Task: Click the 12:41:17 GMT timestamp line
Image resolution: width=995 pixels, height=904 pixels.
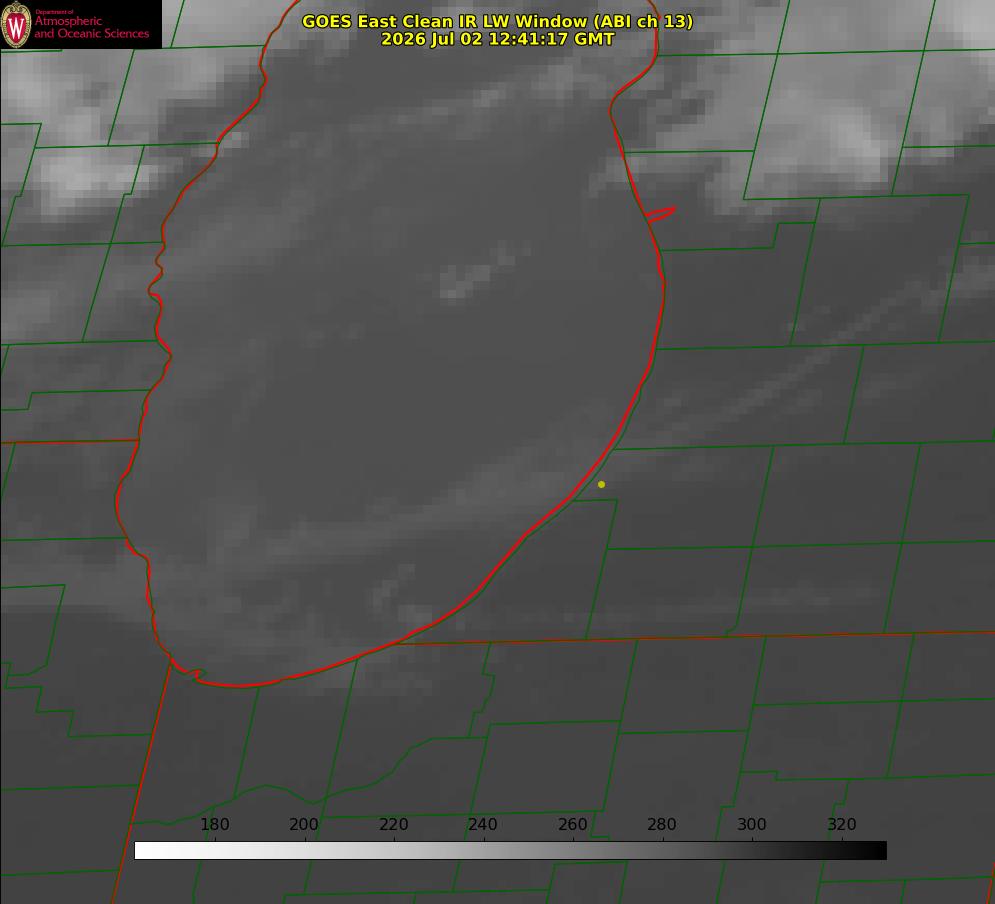Action: pos(498,39)
